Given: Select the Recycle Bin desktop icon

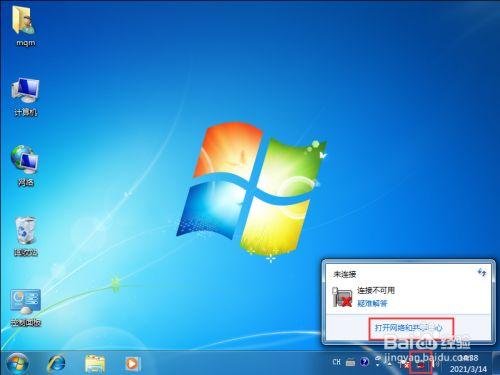Looking at the screenshot, I should (x=25, y=231).
